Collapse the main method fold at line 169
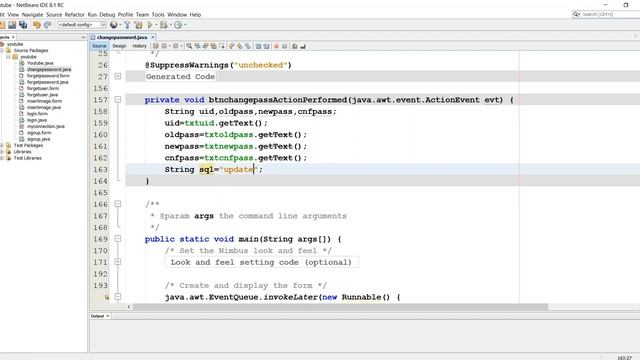Image resolution: width=640 pixels, height=360 pixels. click(x=118, y=238)
